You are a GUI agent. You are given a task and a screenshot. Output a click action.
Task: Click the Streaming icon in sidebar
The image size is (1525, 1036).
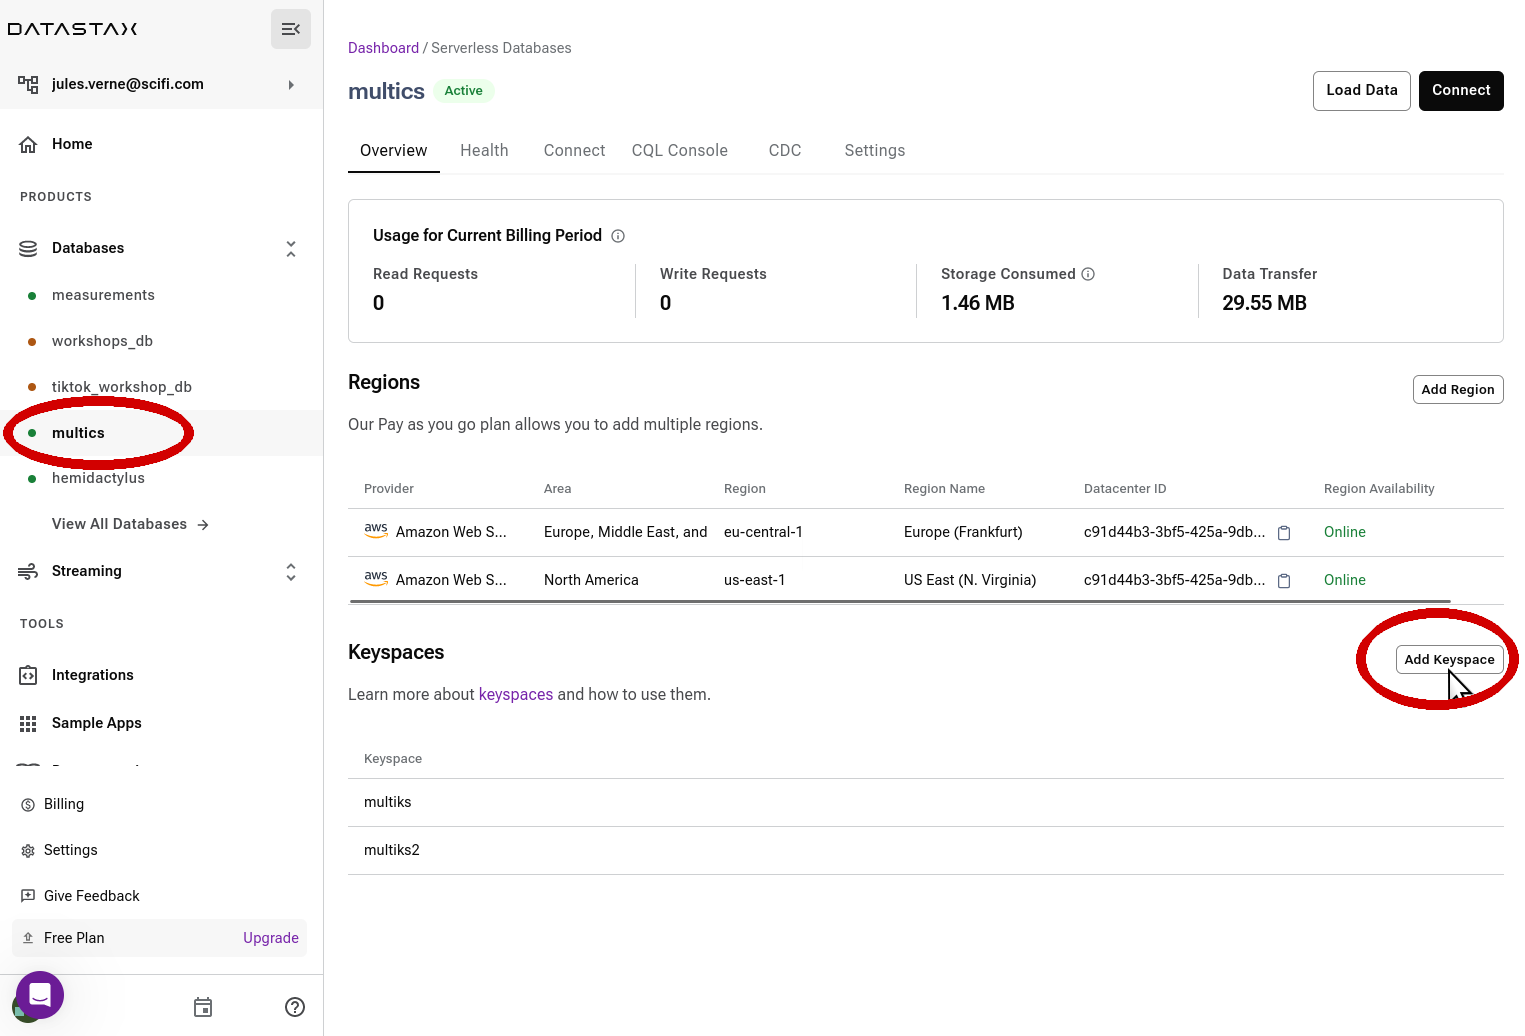[28, 571]
